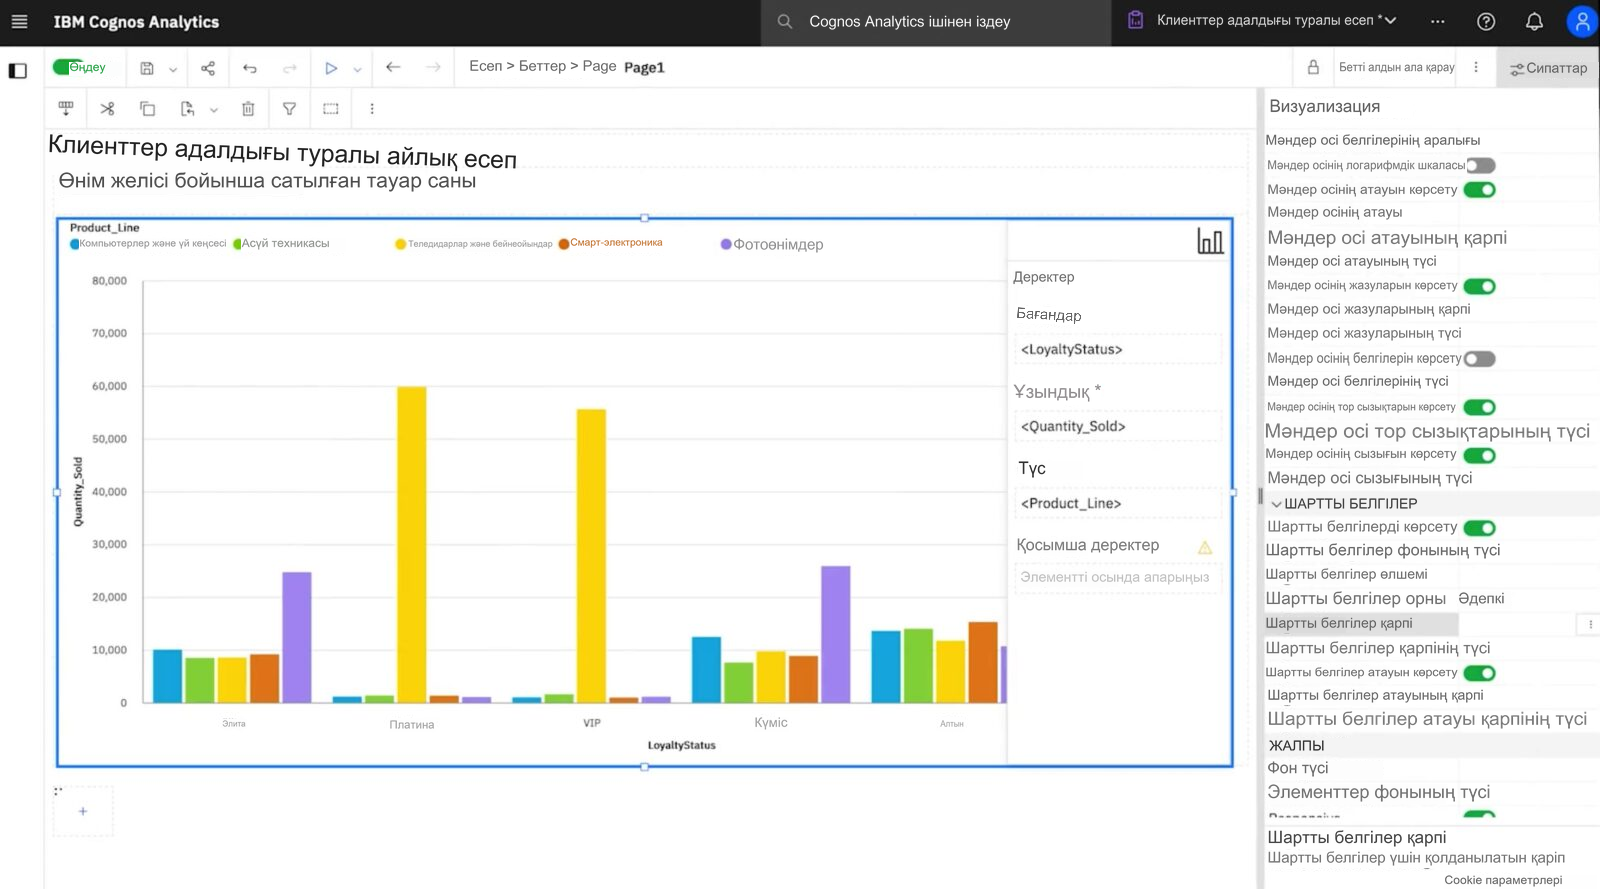Change visualization type via bar chart icon
Image resolution: width=1600 pixels, height=889 pixels.
[x=1210, y=241]
